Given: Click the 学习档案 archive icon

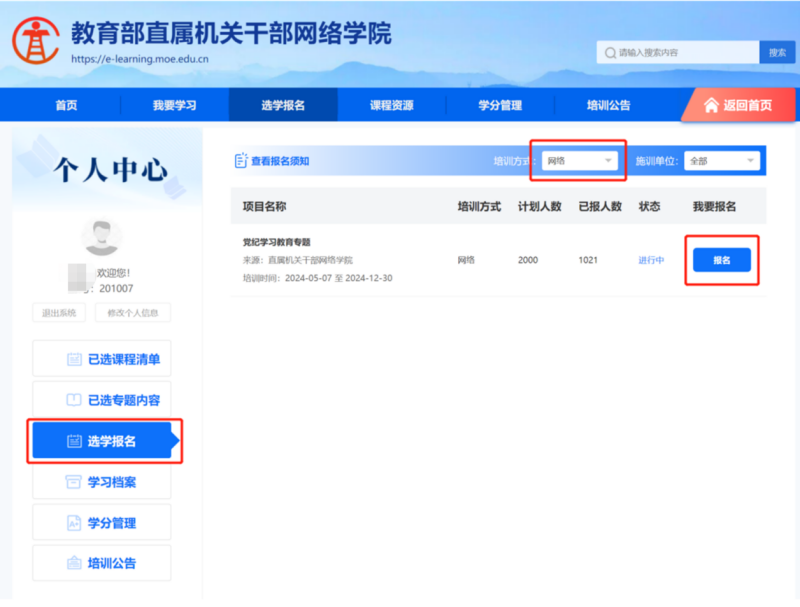Looking at the screenshot, I should pos(74,482).
